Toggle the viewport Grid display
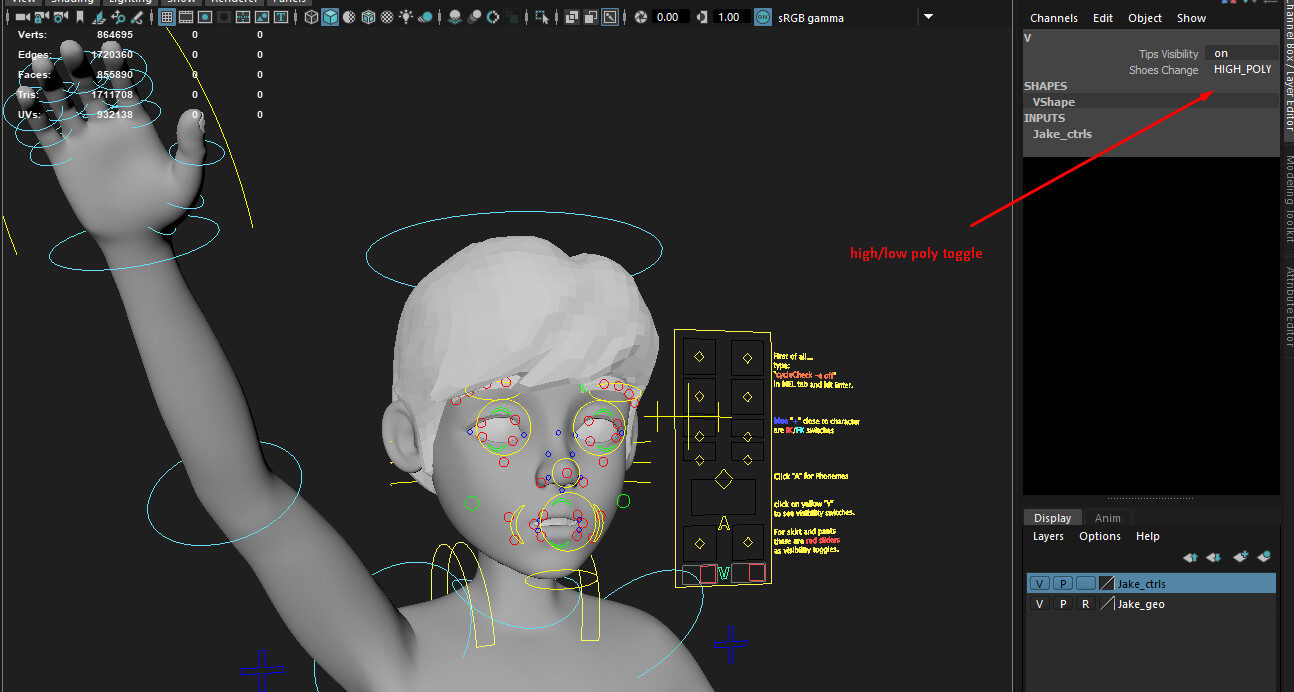1294x692 pixels. [167, 17]
